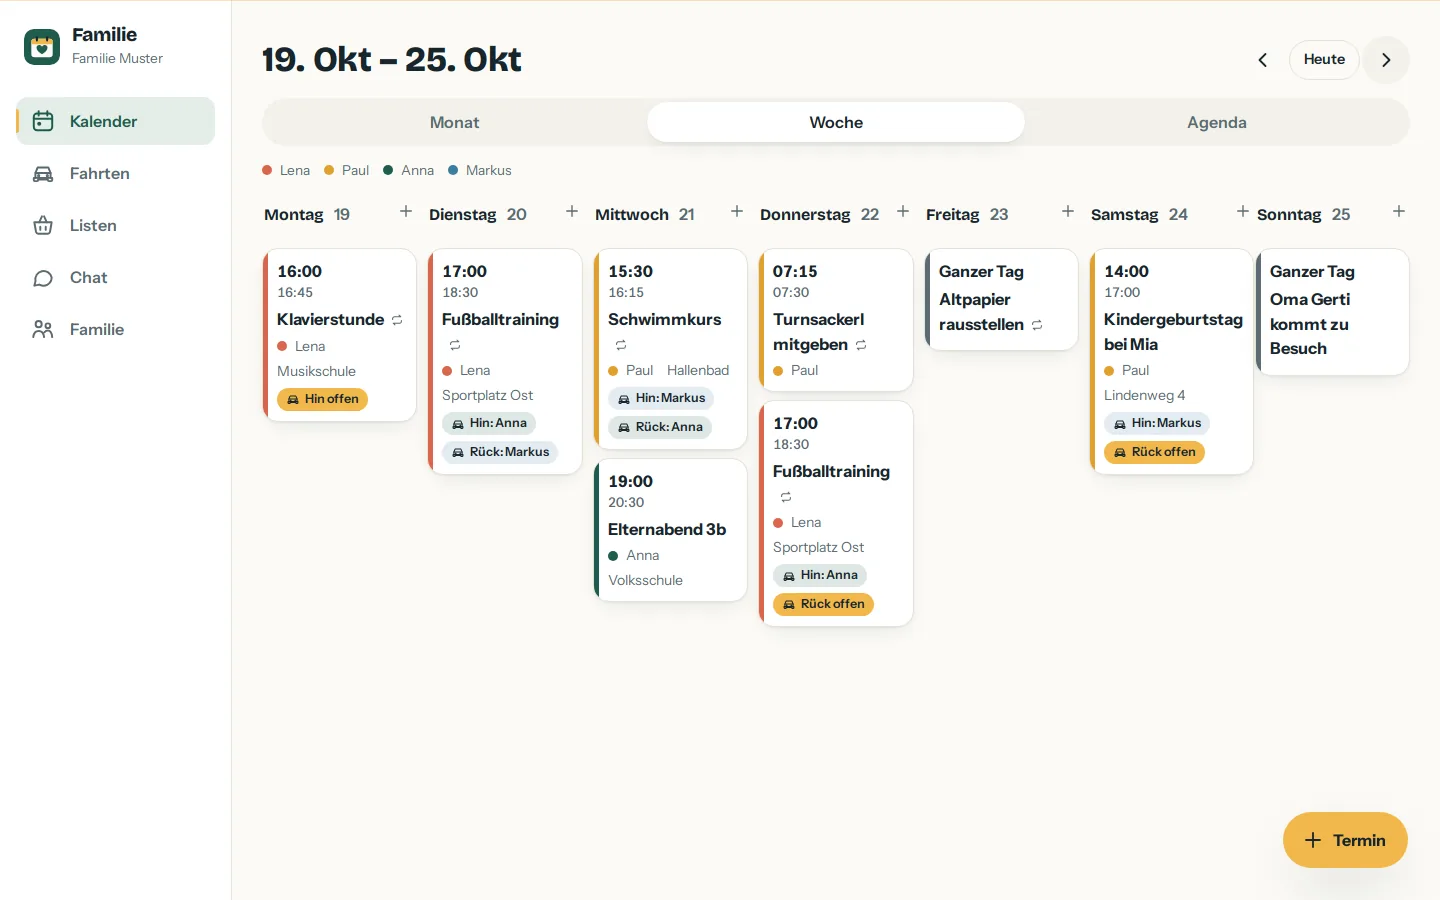Add an event on Donnerstag 22

click(903, 211)
